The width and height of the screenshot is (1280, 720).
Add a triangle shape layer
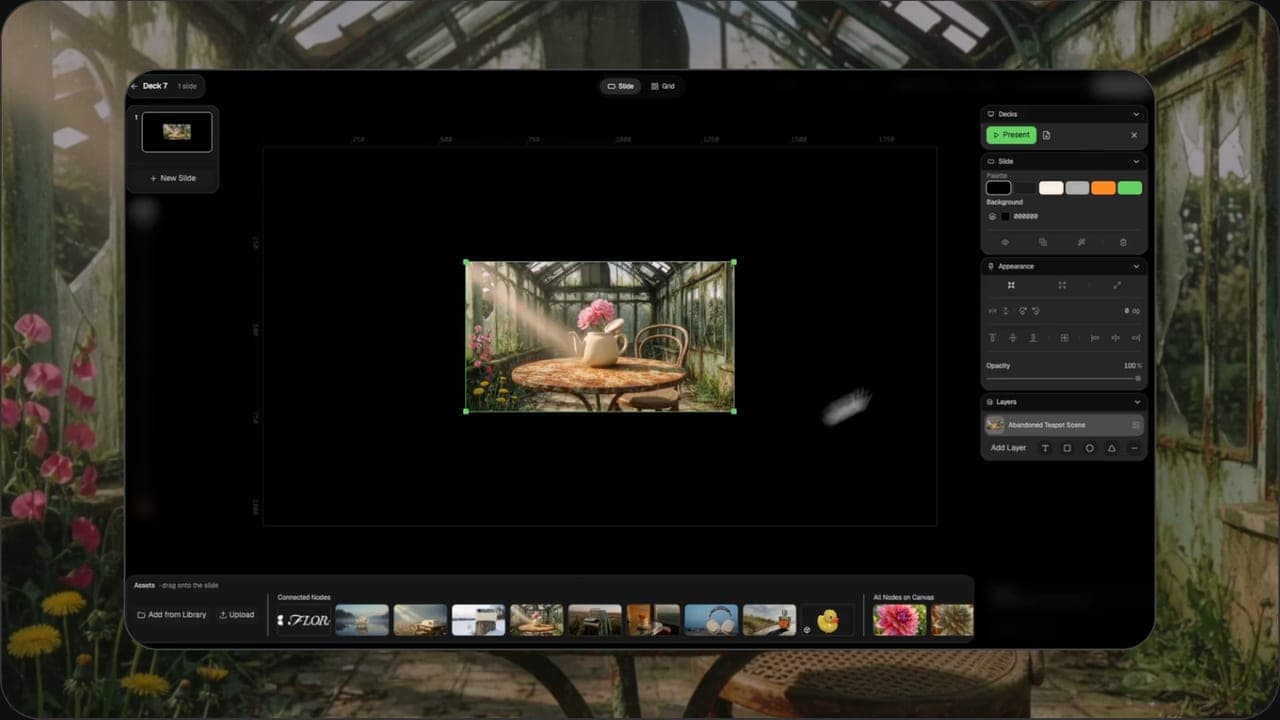pos(1111,449)
